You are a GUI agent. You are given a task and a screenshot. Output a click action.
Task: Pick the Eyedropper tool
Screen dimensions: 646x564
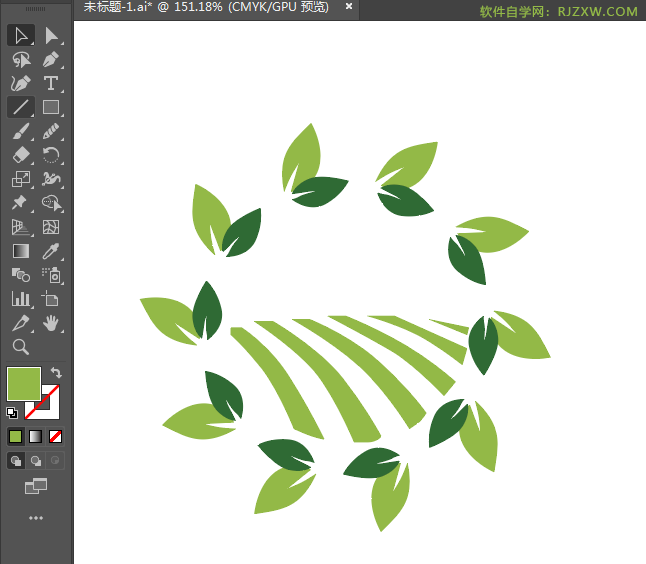pyautogui.click(x=51, y=251)
